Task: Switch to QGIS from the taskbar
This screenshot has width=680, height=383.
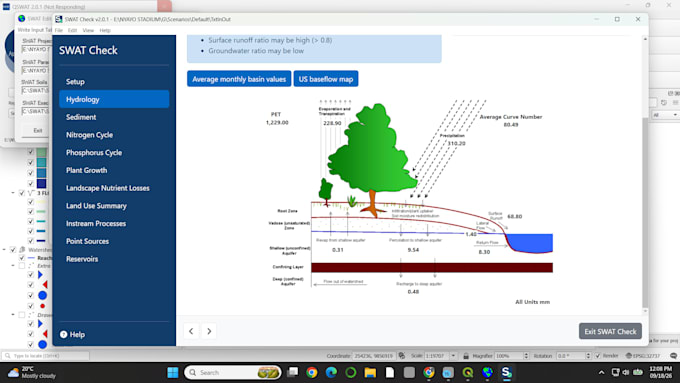Action: pos(468,373)
